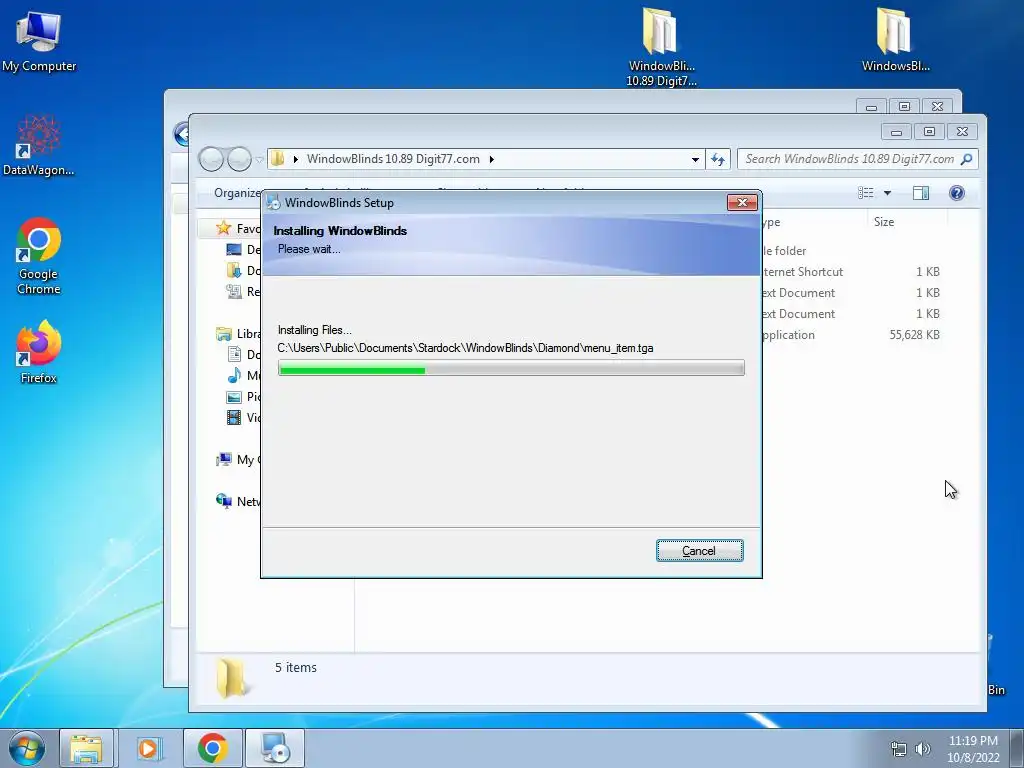
Task: Open Explorer help button
Action: [957, 193]
